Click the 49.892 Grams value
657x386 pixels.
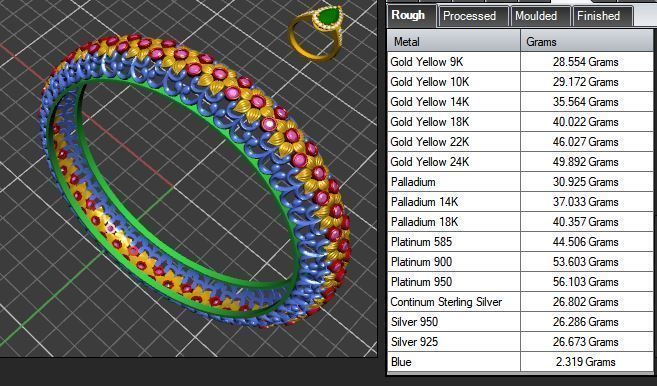click(x=585, y=162)
